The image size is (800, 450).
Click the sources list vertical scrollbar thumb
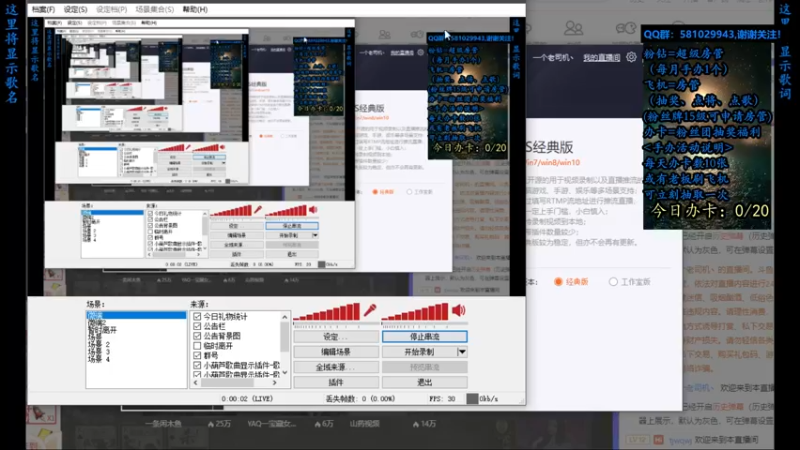point(285,337)
